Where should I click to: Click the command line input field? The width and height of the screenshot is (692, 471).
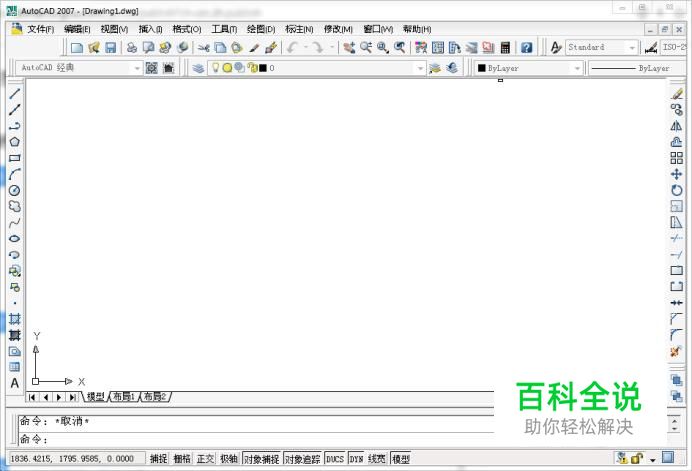pyautogui.click(x=256, y=439)
